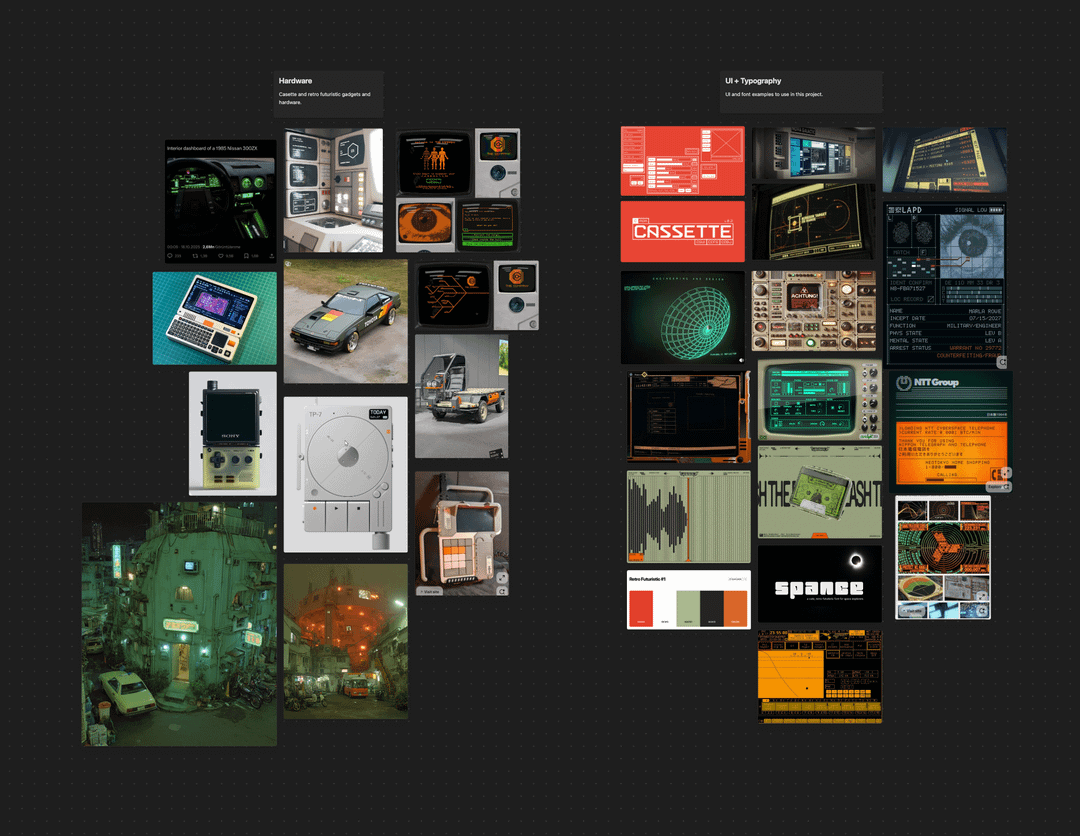
Task: Pick the red swatch in Retro Futuristic palette
Action: (640, 606)
